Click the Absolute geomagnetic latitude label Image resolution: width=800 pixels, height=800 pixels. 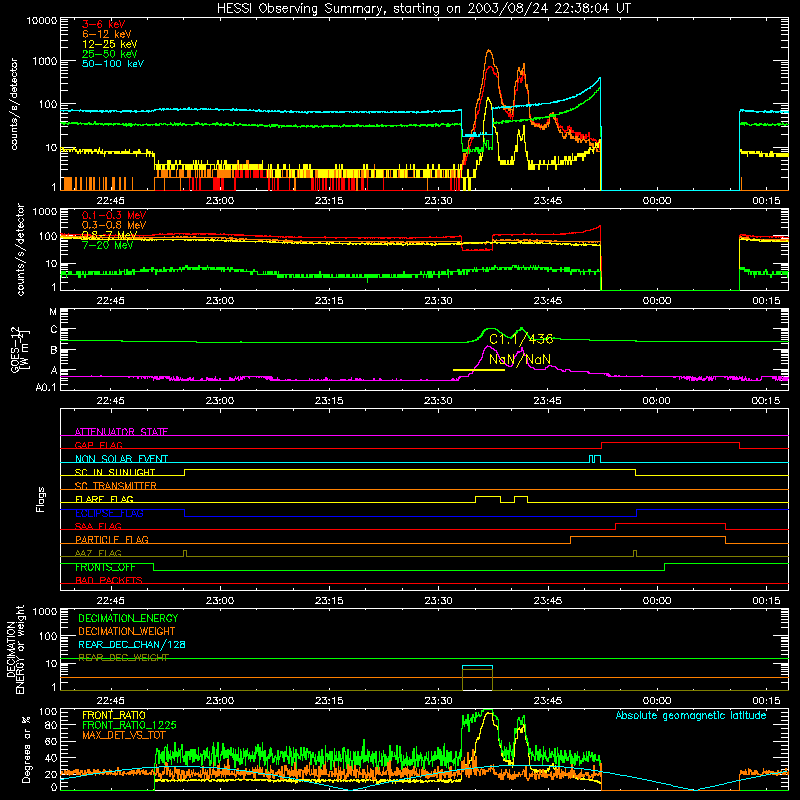(x=691, y=715)
